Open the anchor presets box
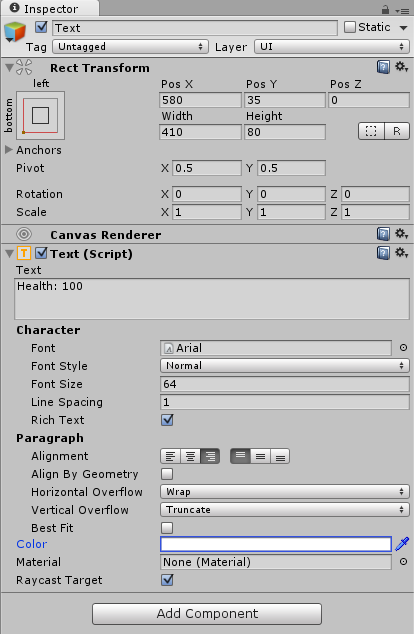 click(x=40, y=116)
